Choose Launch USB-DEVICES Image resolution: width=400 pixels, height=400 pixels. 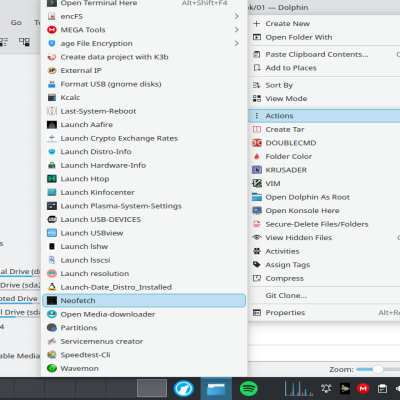[144, 219]
